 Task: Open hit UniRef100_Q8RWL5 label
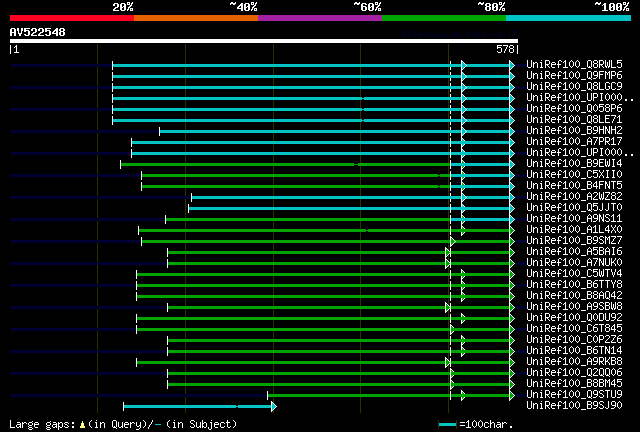tap(574, 65)
